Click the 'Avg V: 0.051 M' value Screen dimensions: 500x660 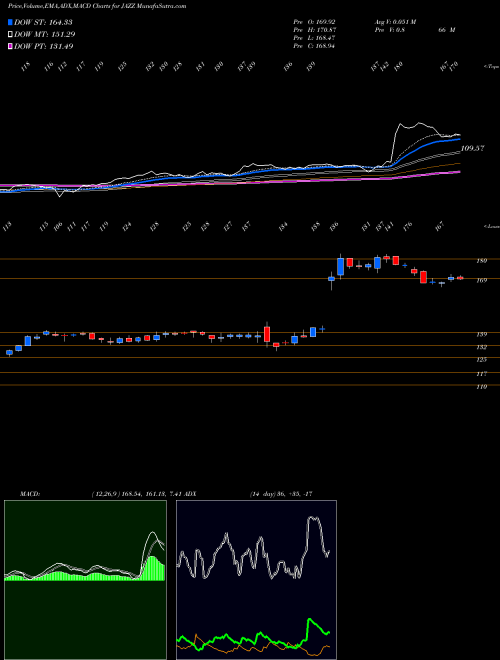point(394,21)
